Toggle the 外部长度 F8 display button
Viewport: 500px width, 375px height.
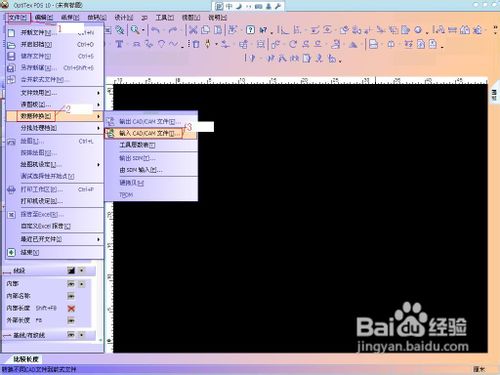pyautogui.click(x=71, y=320)
